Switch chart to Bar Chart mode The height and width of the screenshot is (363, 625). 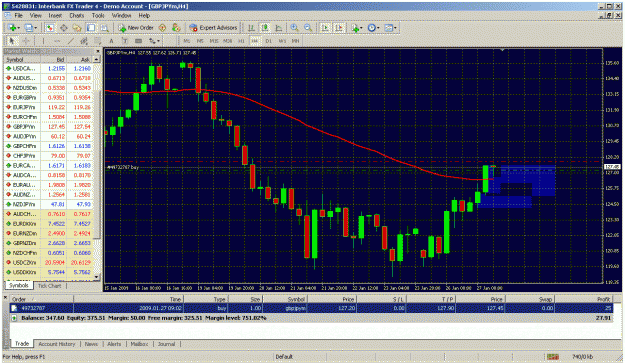252,28
